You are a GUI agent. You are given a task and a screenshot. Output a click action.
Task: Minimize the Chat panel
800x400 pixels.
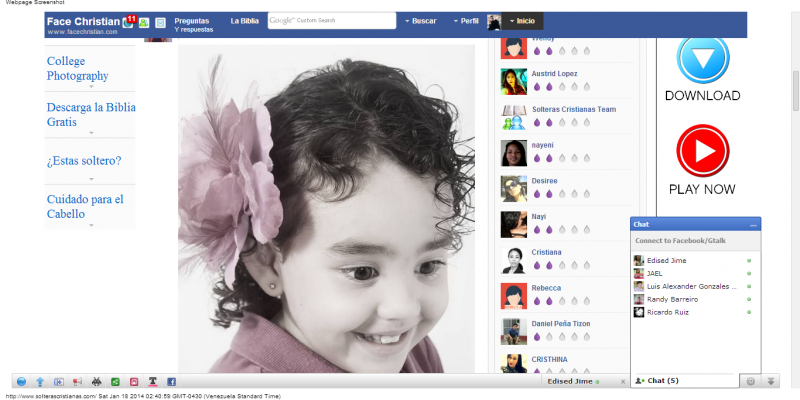(x=753, y=225)
